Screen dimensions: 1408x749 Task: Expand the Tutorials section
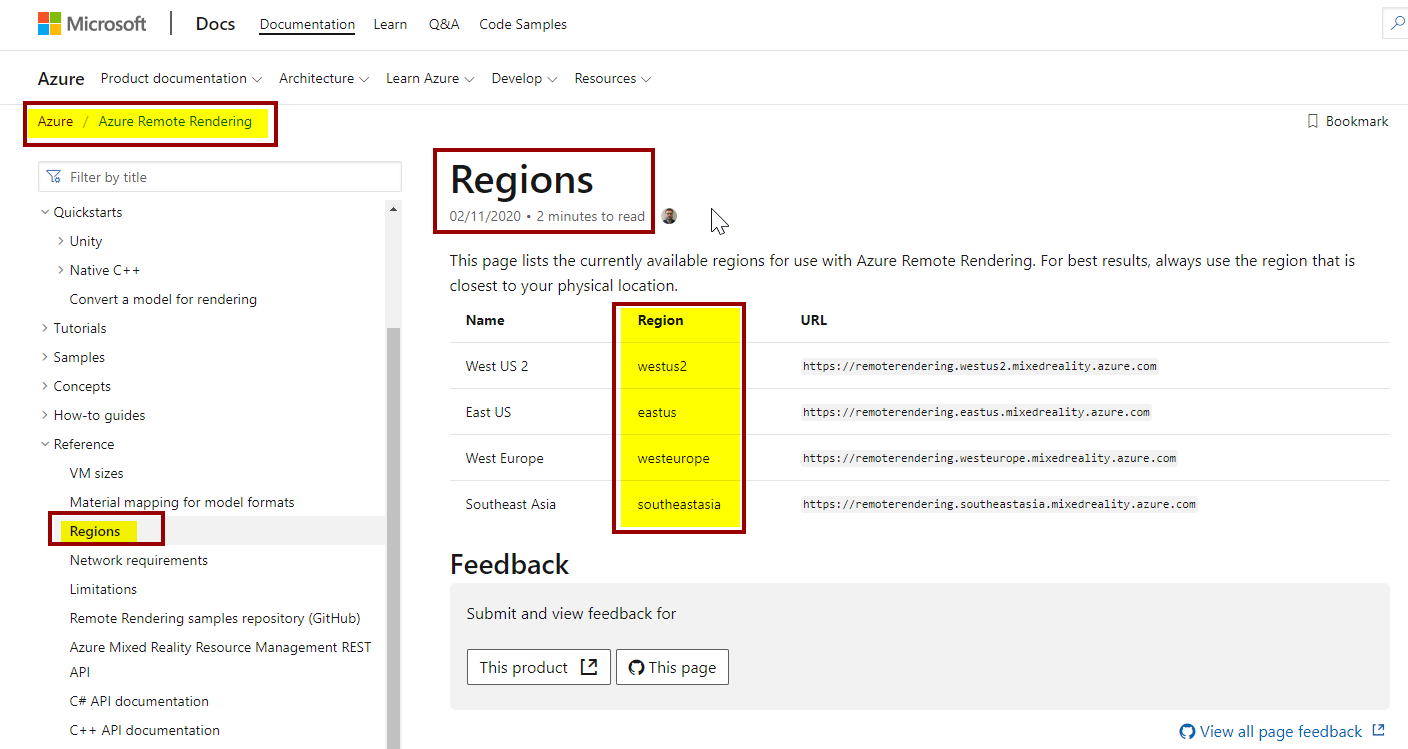44,328
